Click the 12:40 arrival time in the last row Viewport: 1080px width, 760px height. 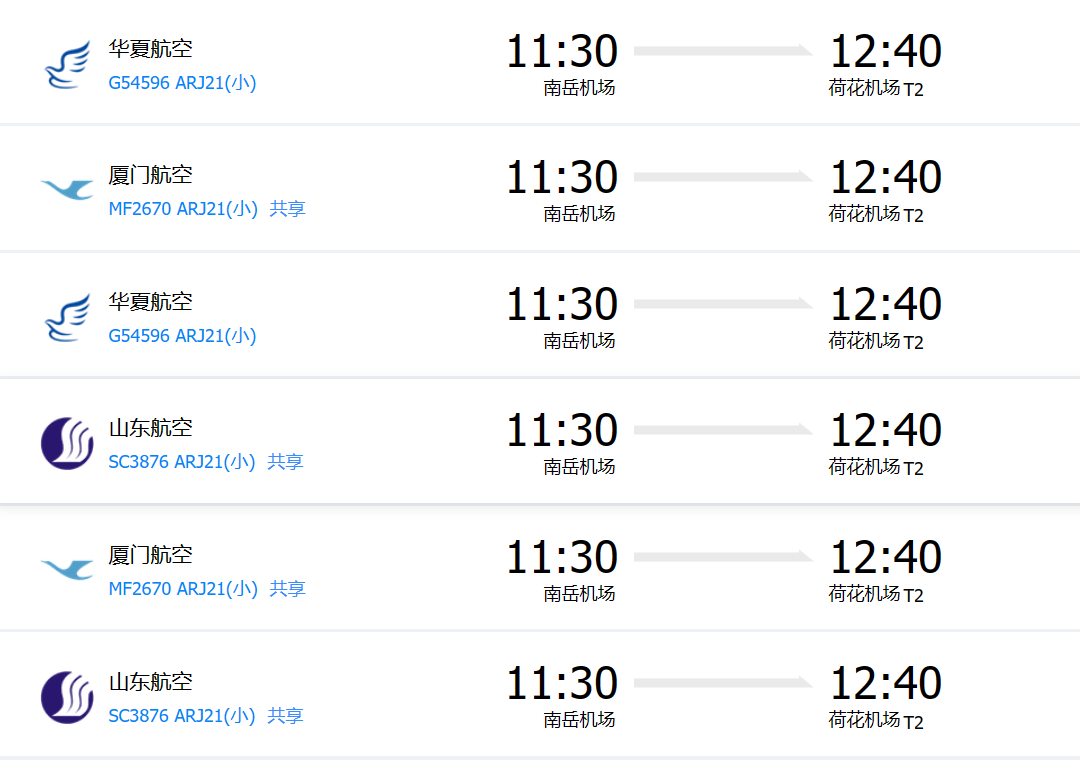pyautogui.click(x=886, y=684)
